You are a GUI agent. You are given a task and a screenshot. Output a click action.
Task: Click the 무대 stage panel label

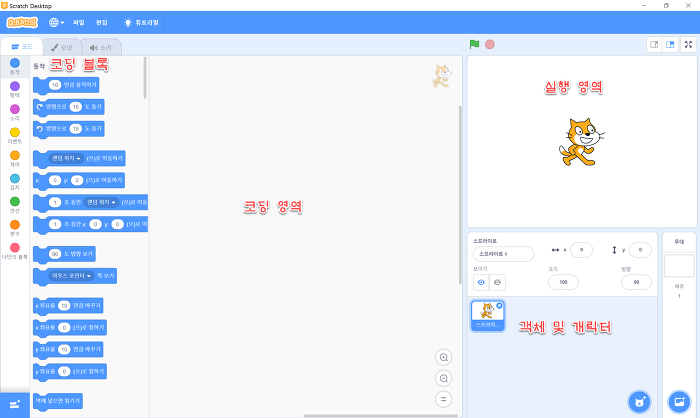pyautogui.click(x=679, y=242)
